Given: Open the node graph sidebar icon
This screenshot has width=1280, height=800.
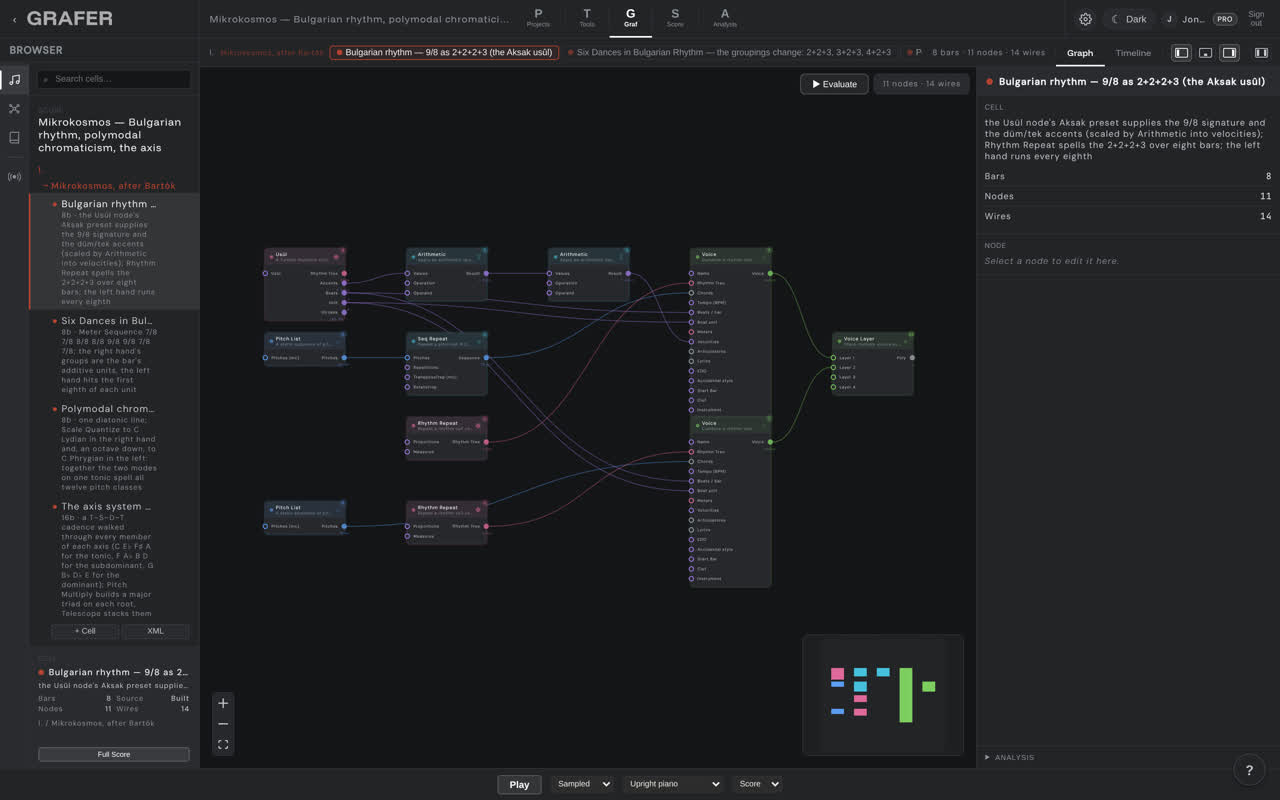Looking at the screenshot, I should point(14,109).
